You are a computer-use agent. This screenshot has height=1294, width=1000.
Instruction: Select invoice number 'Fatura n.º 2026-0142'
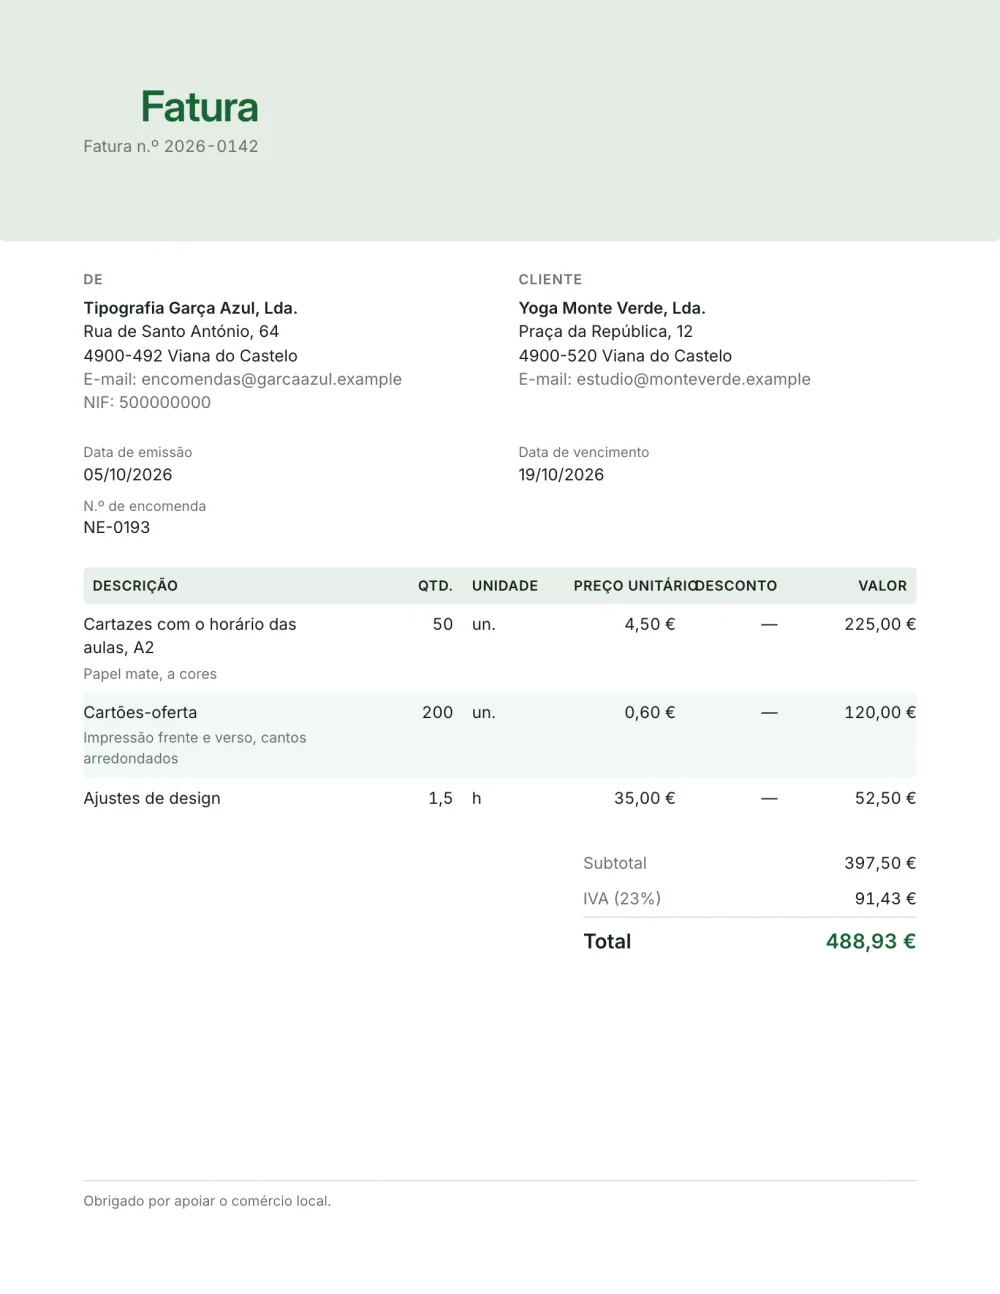(171, 146)
